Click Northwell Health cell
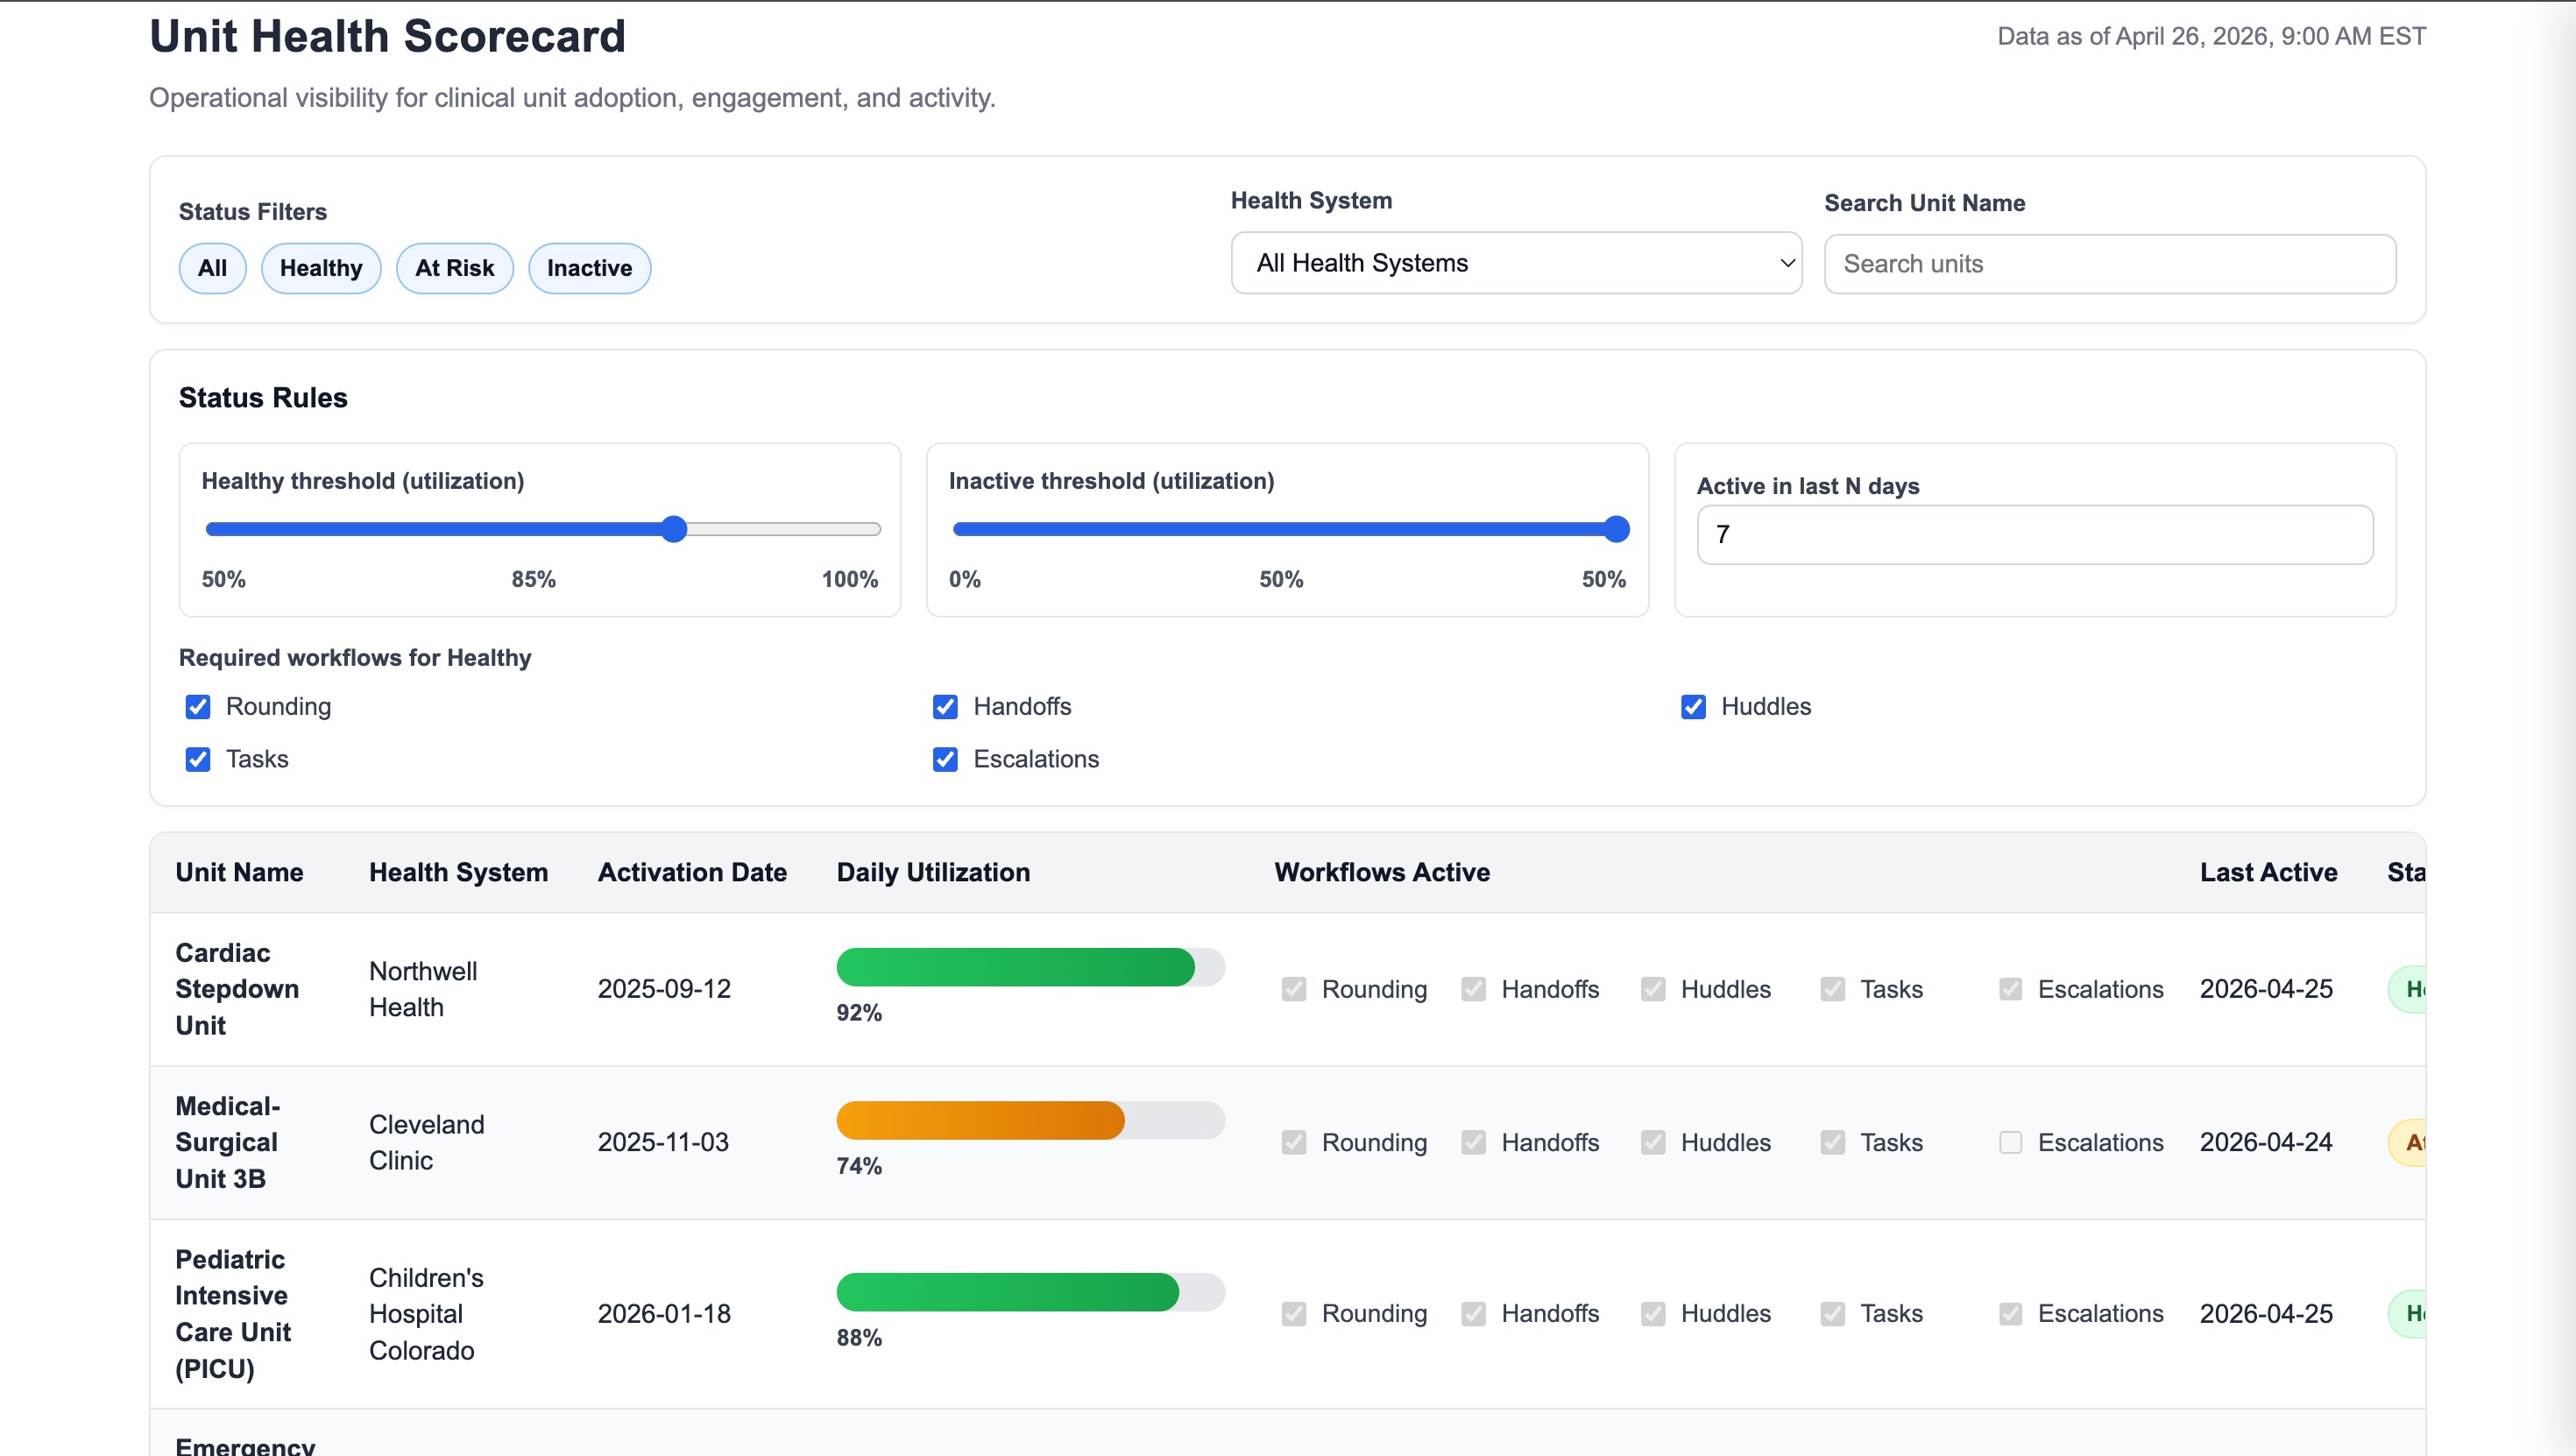Screen dimensions: 2576x1456 tap(423, 989)
